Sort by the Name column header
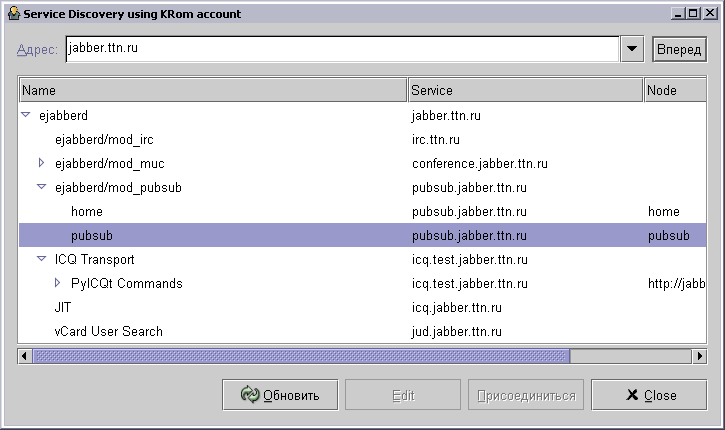725x430 pixels. tap(212, 90)
